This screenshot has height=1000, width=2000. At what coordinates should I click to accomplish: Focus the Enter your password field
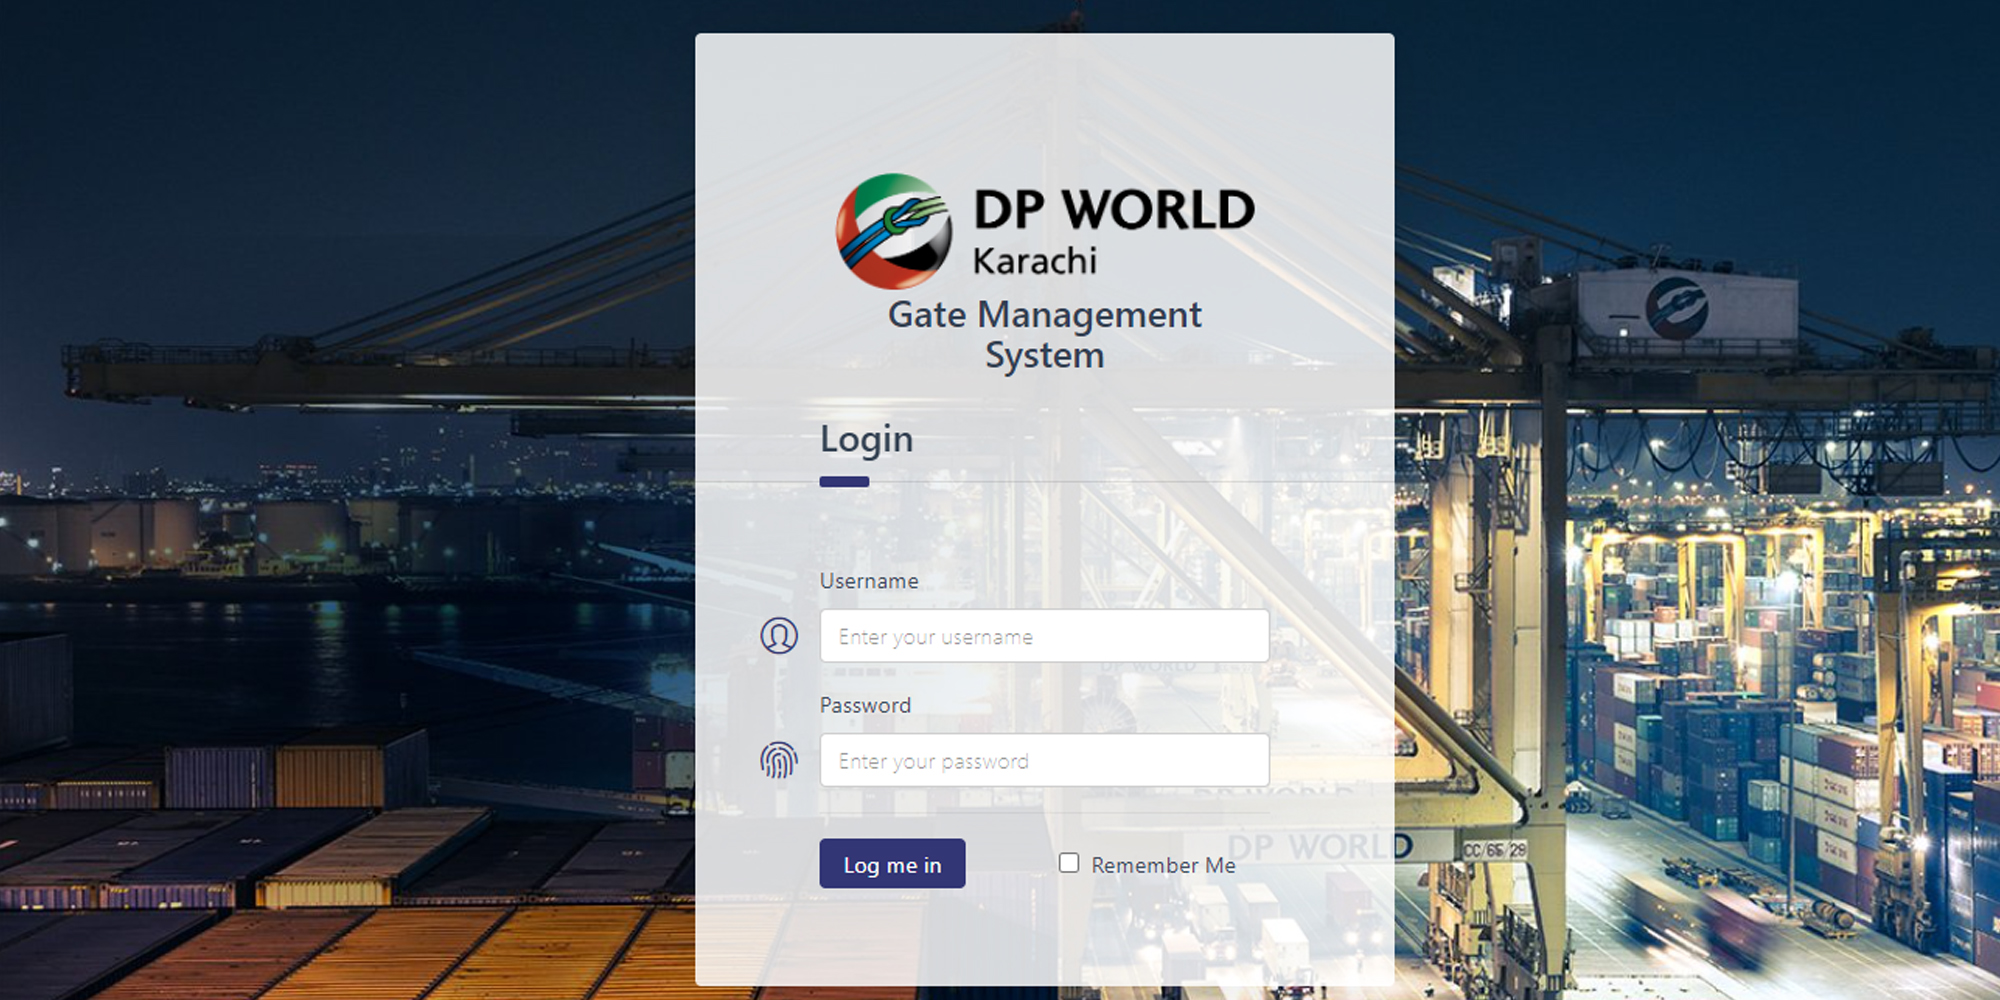tap(1044, 760)
